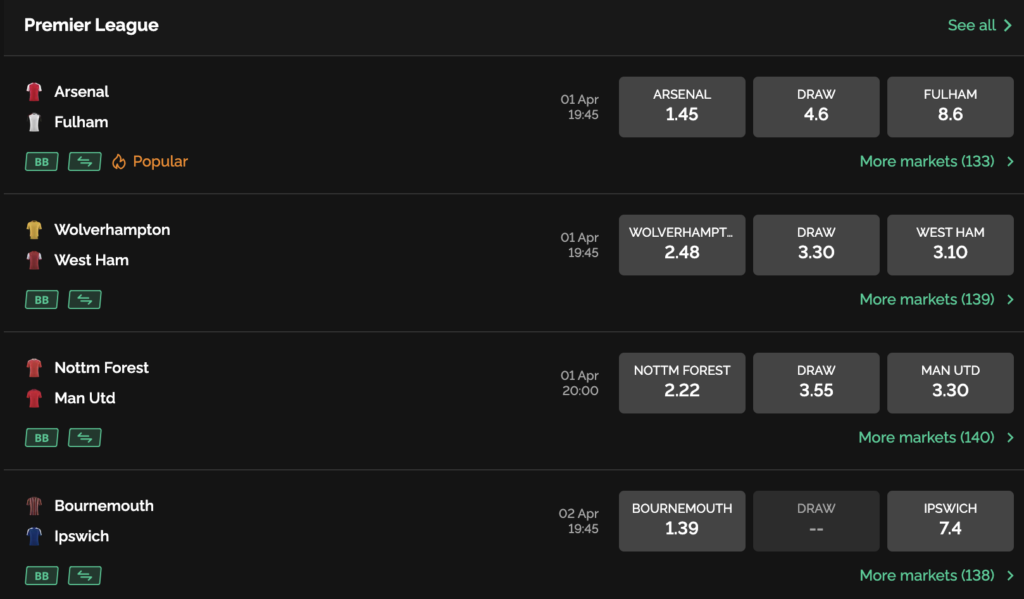Add West Ham 3.10 to your selections
Image resolution: width=1024 pixels, height=599 pixels.
950,244
